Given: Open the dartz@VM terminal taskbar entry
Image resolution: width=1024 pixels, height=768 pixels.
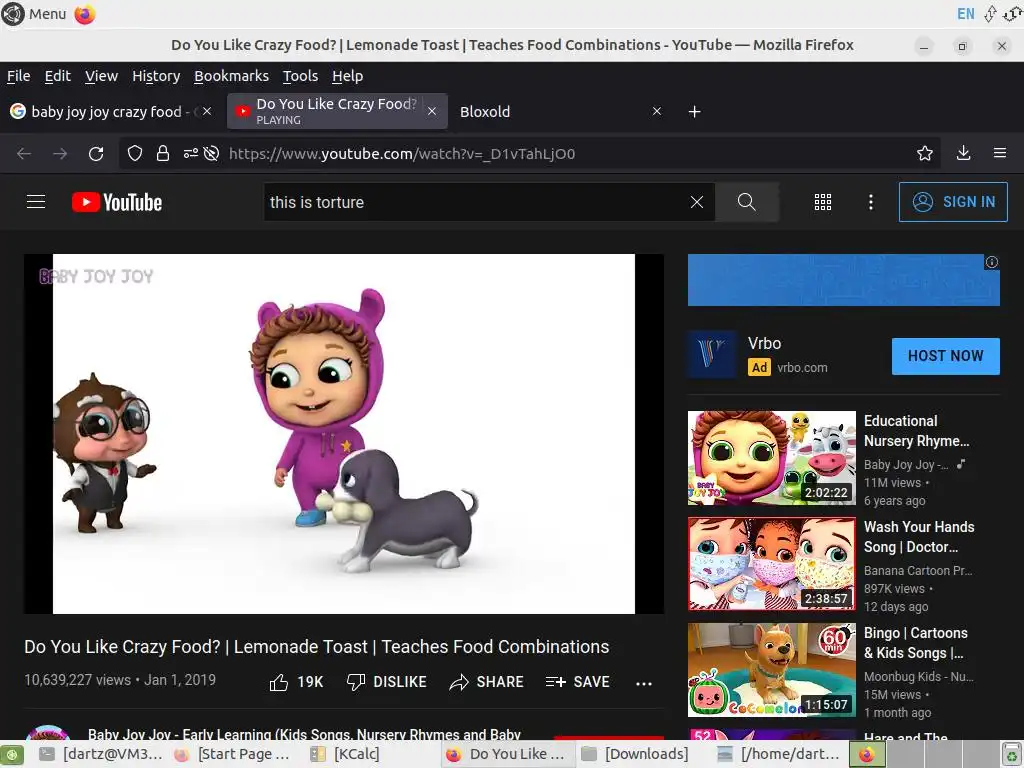Looking at the screenshot, I should pos(101,754).
